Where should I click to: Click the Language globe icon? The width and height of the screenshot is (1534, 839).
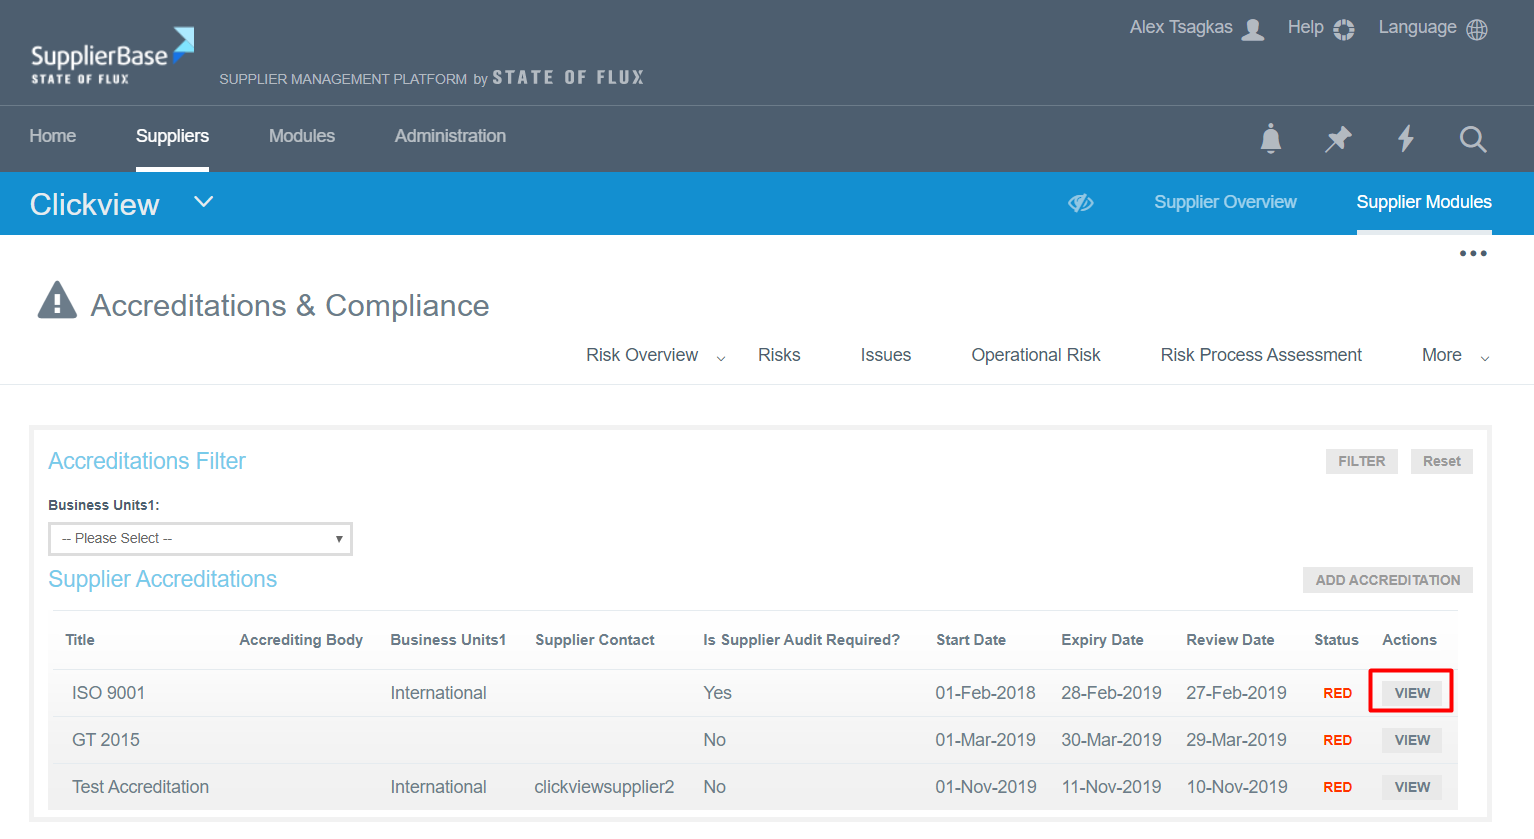[1476, 29]
